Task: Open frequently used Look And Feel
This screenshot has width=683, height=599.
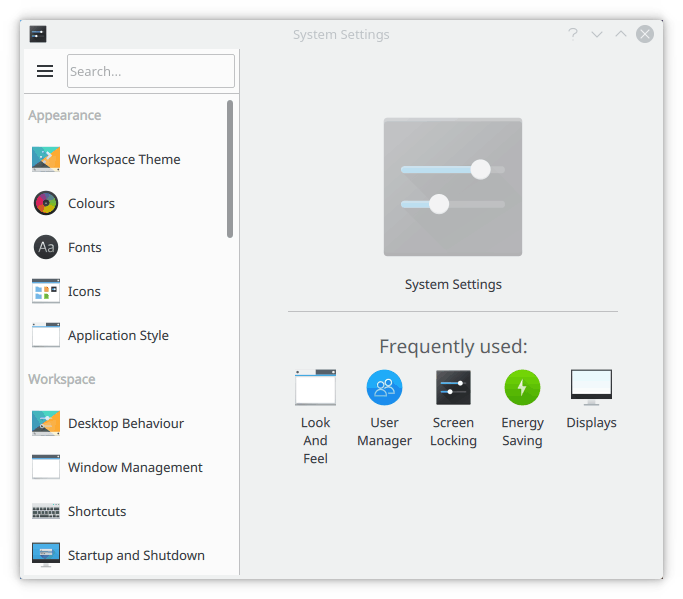Action: [x=315, y=414]
